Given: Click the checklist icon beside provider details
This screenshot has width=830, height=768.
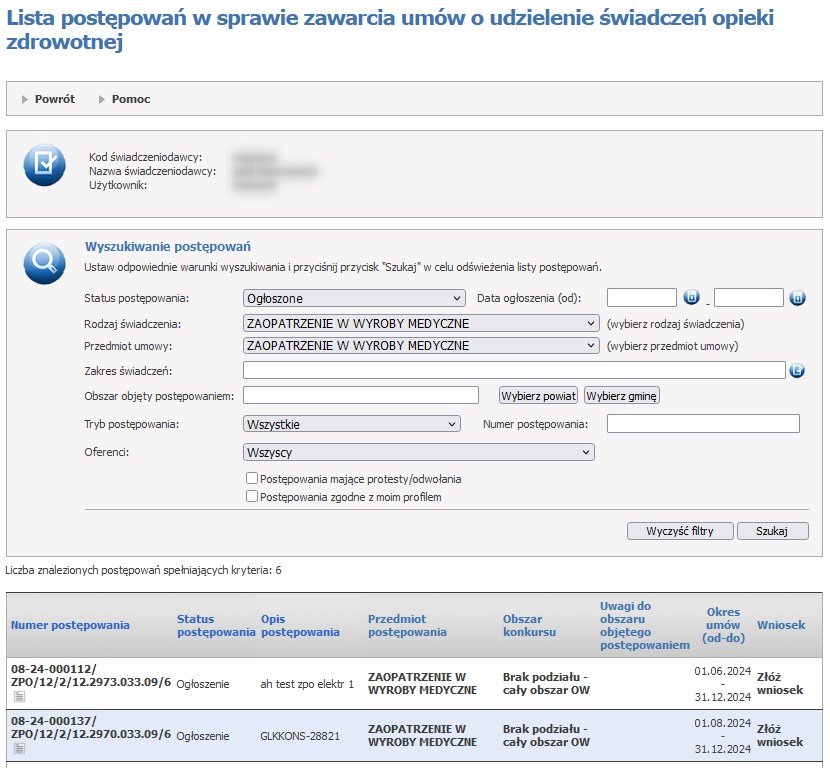Looking at the screenshot, I should point(44,165).
